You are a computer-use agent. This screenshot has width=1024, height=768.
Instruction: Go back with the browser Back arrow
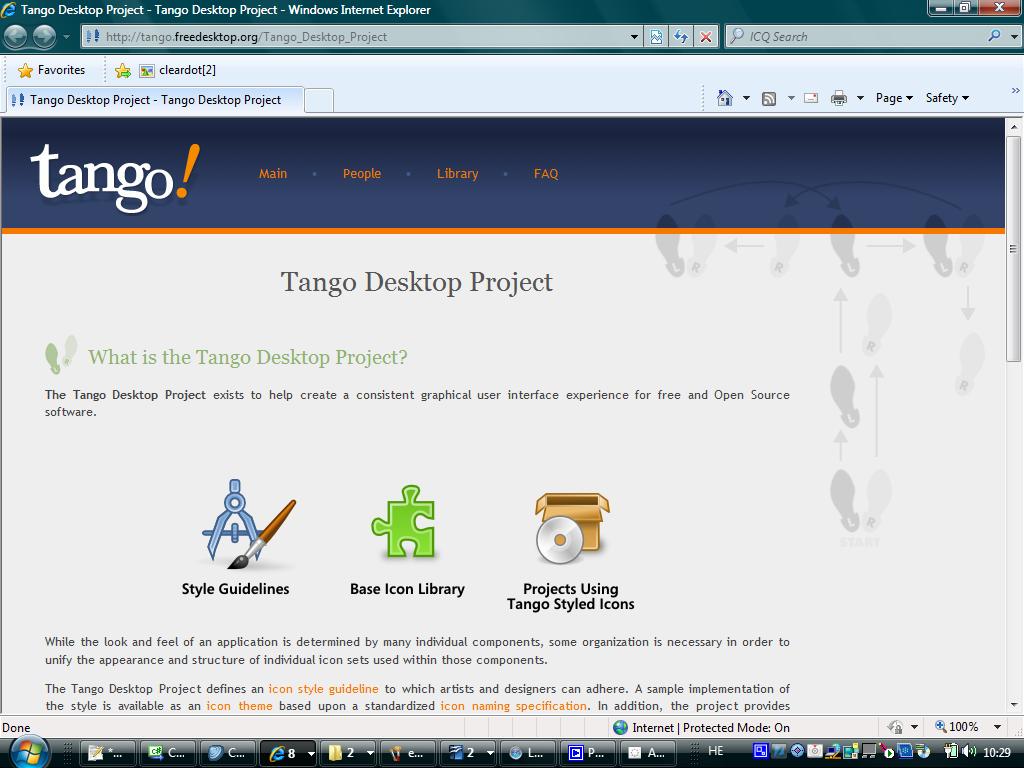15,37
